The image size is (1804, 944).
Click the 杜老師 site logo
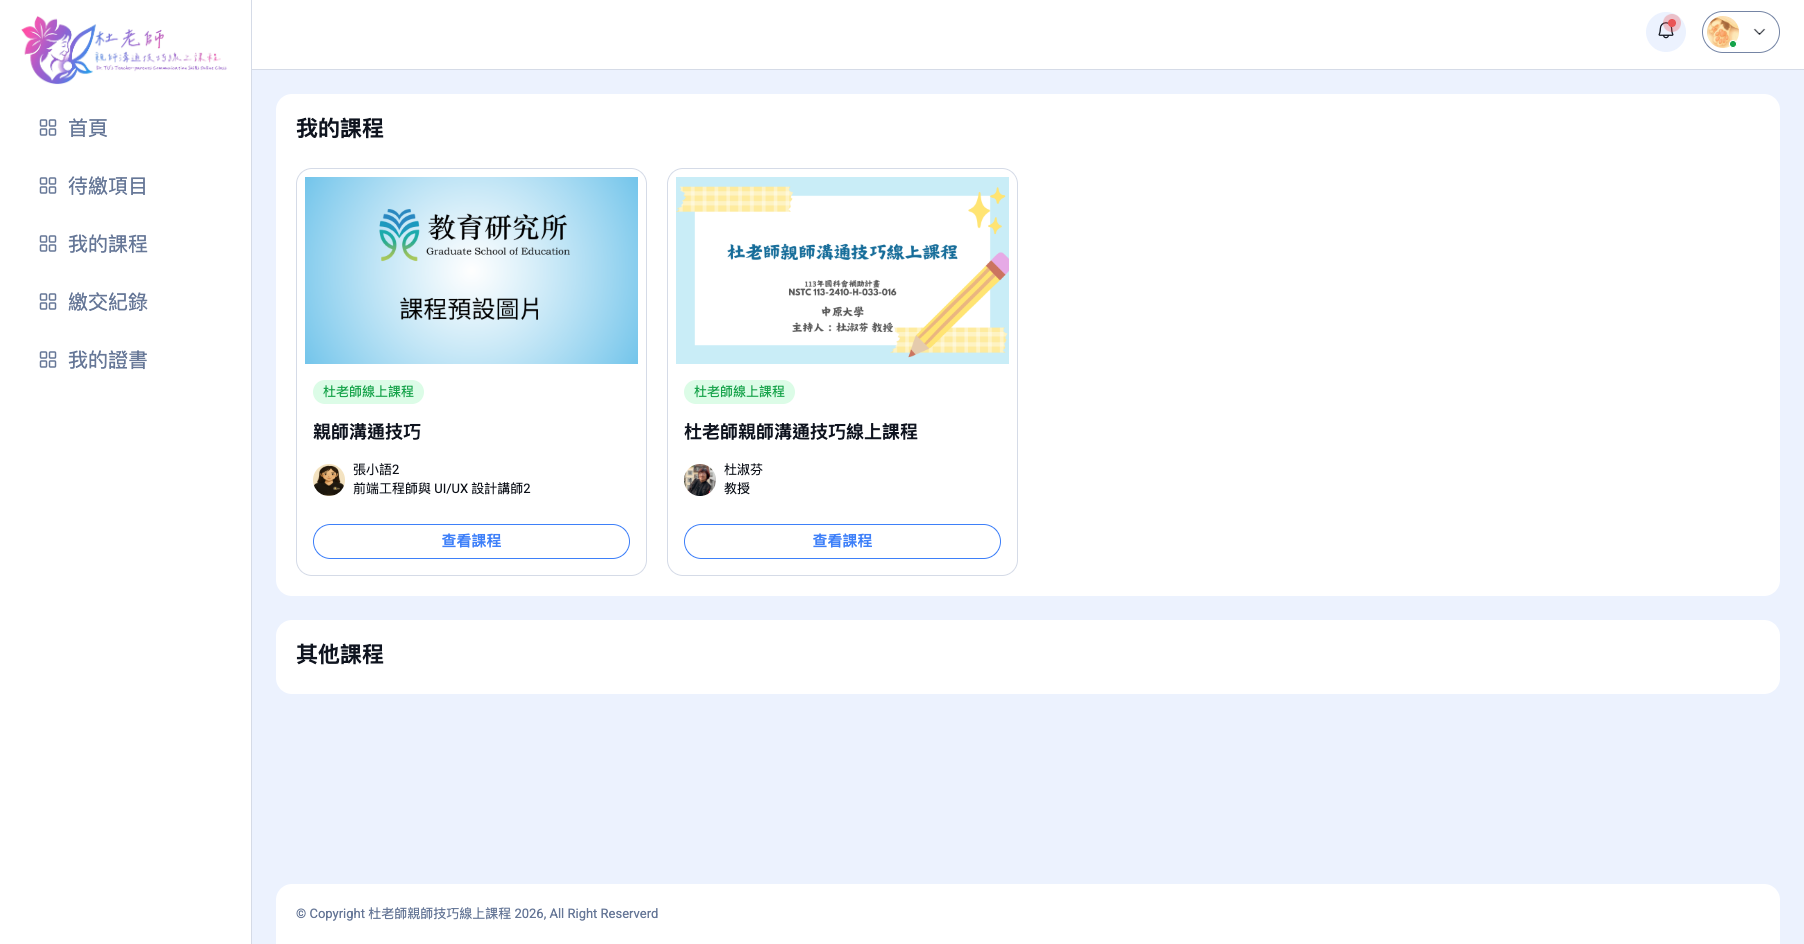[x=124, y=49]
